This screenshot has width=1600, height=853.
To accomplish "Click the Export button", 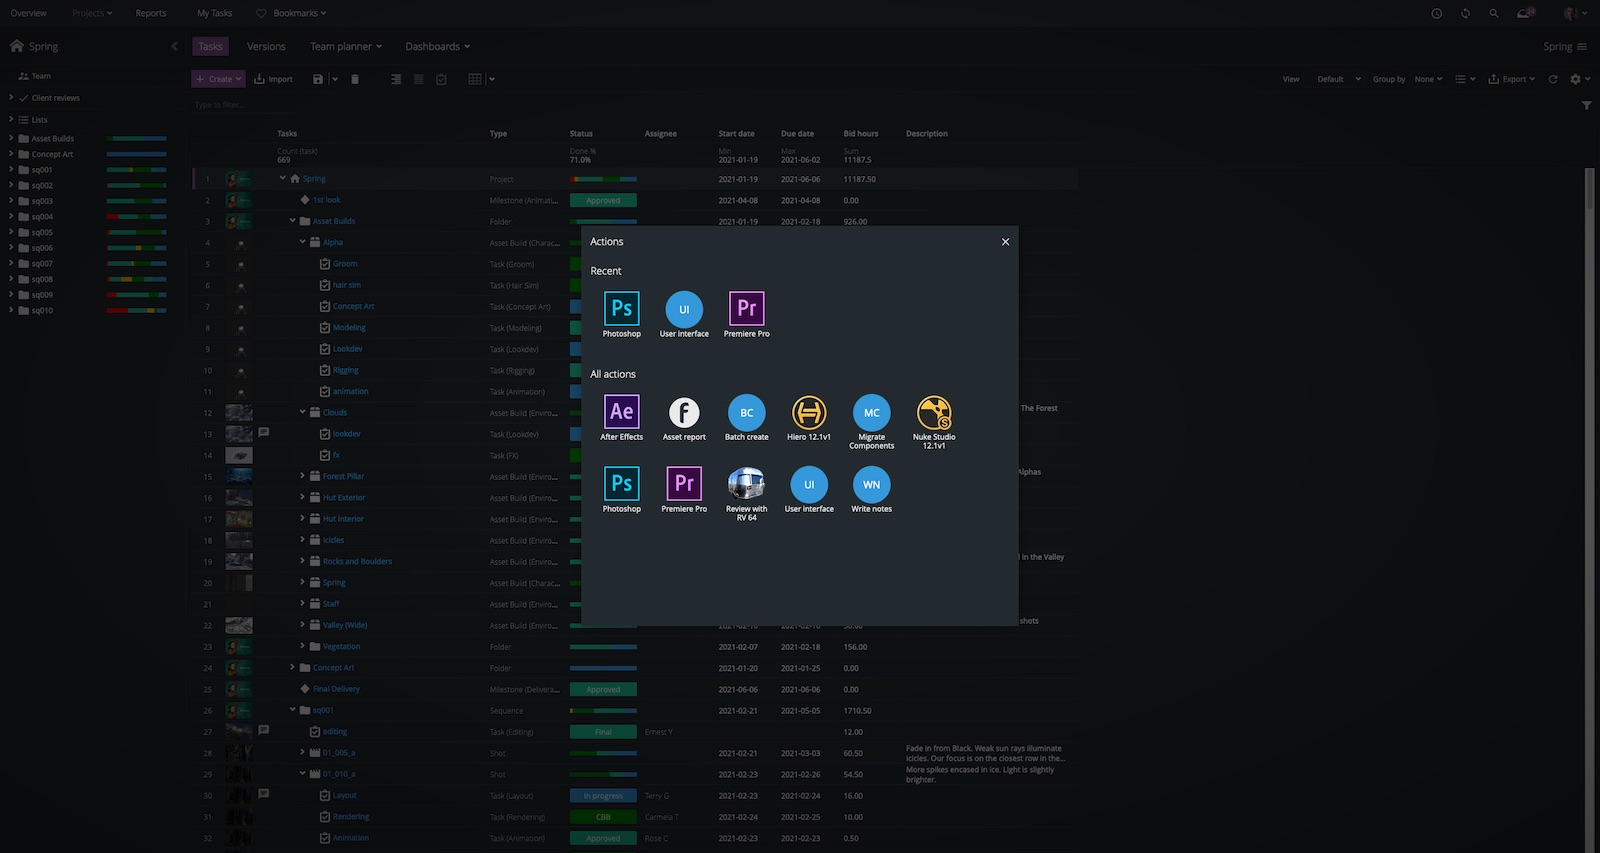I will click(1511, 79).
